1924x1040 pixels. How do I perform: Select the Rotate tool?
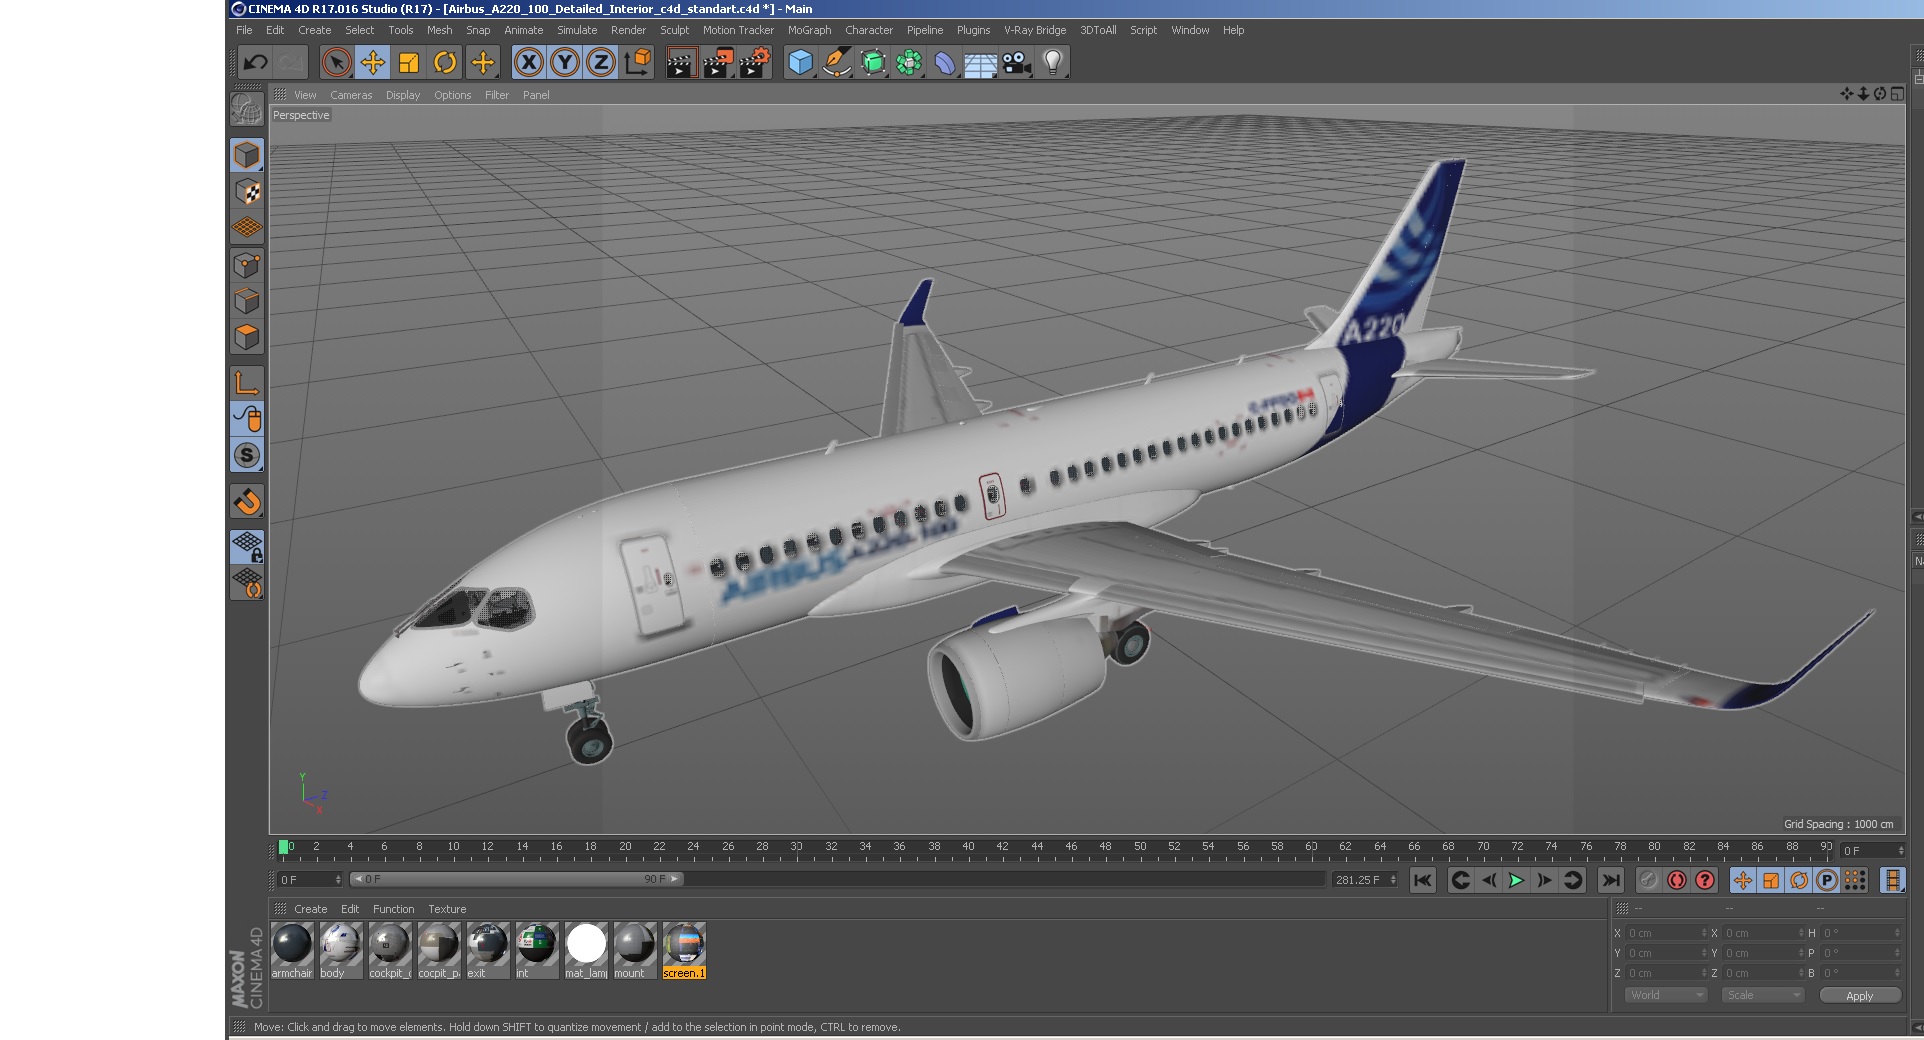point(445,62)
